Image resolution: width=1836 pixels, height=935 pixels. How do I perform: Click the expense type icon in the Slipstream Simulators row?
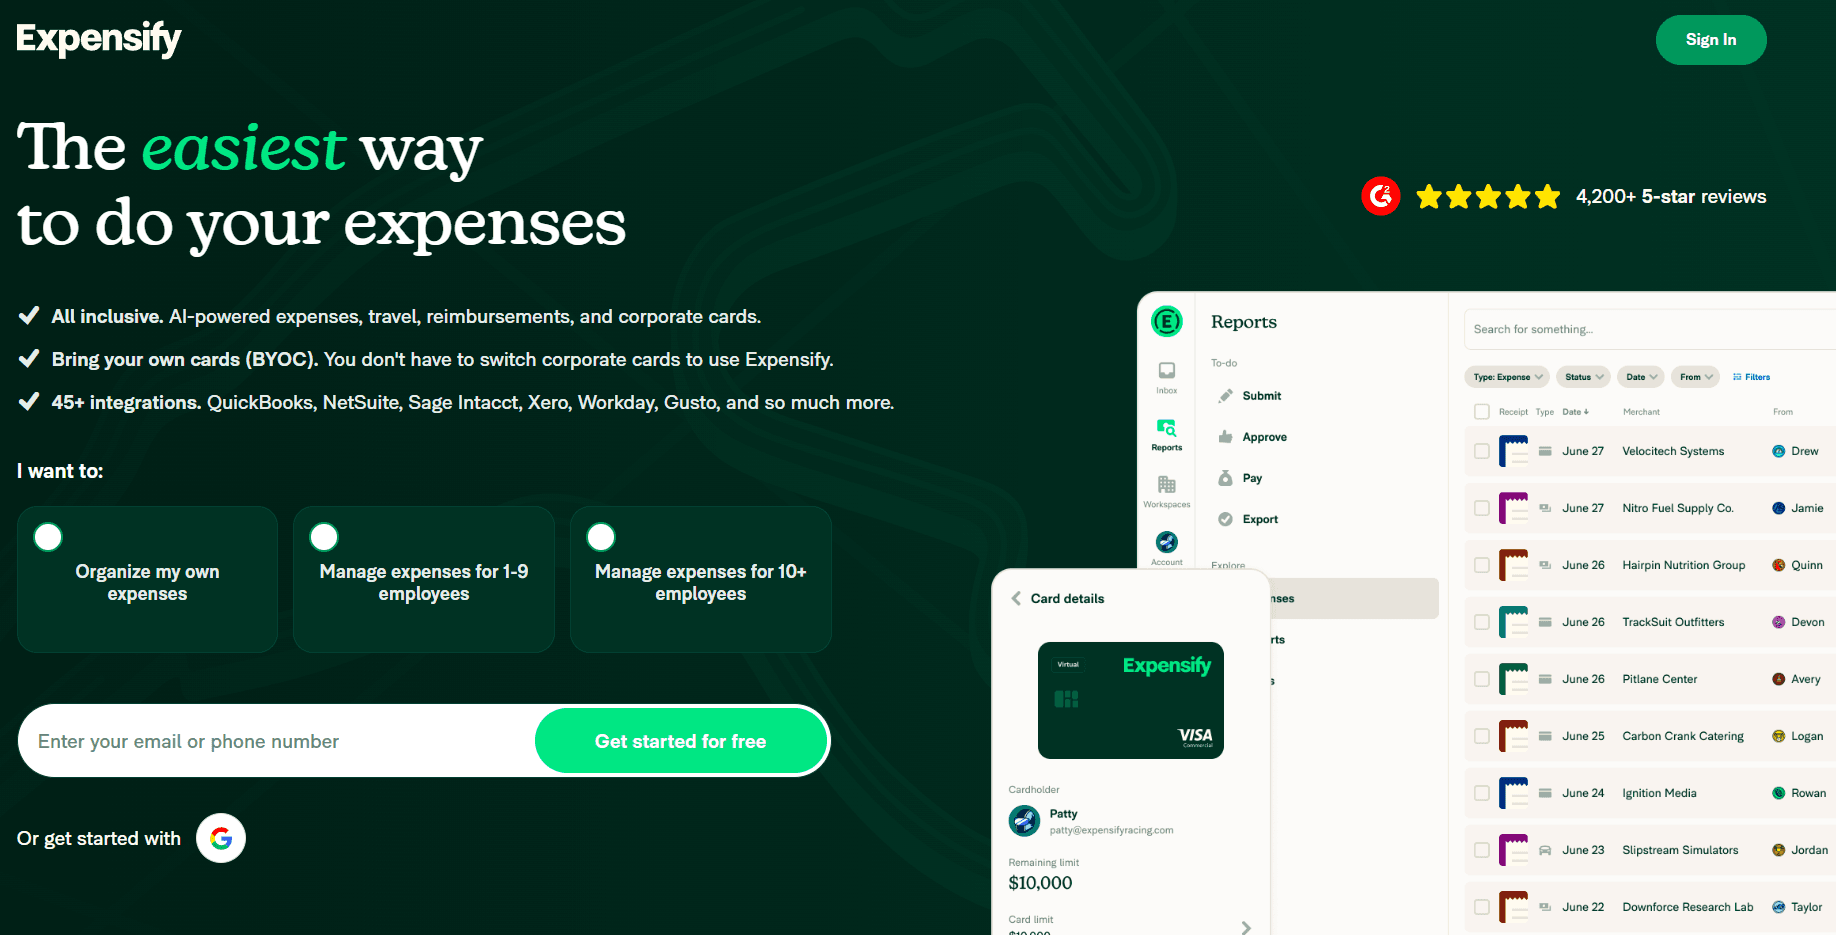click(x=1545, y=850)
